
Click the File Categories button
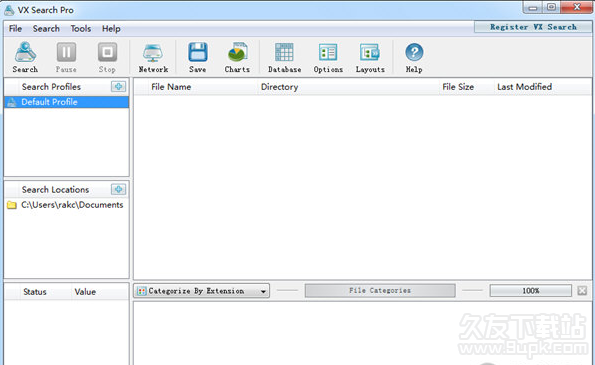380,291
